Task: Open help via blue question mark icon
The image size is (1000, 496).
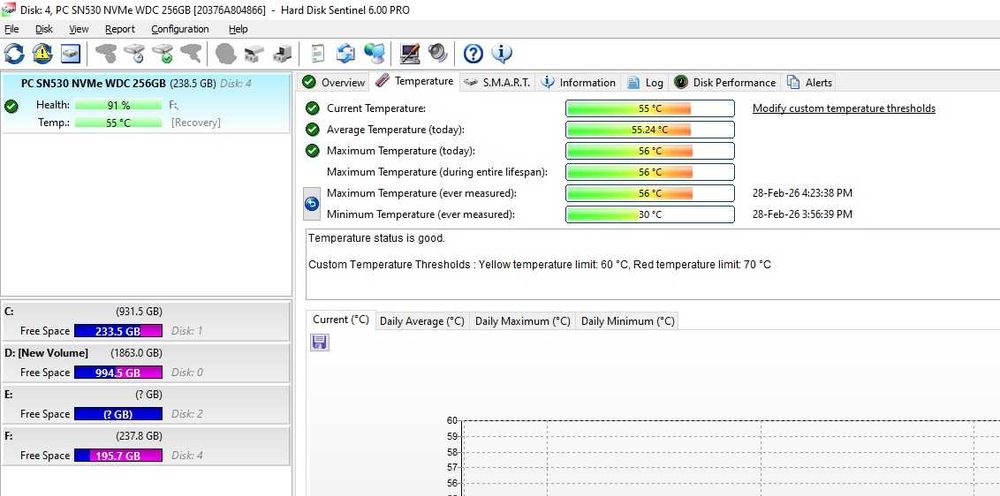Action: pyautogui.click(x=473, y=54)
